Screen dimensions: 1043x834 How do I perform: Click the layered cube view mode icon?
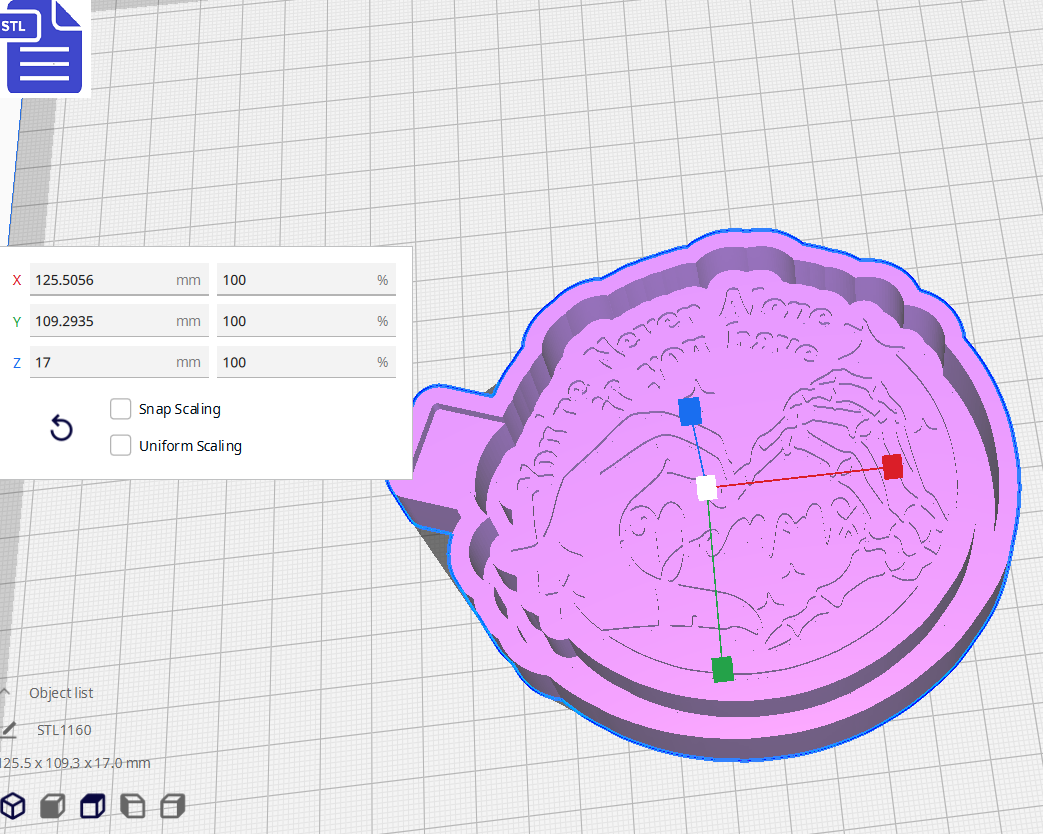point(172,805)
